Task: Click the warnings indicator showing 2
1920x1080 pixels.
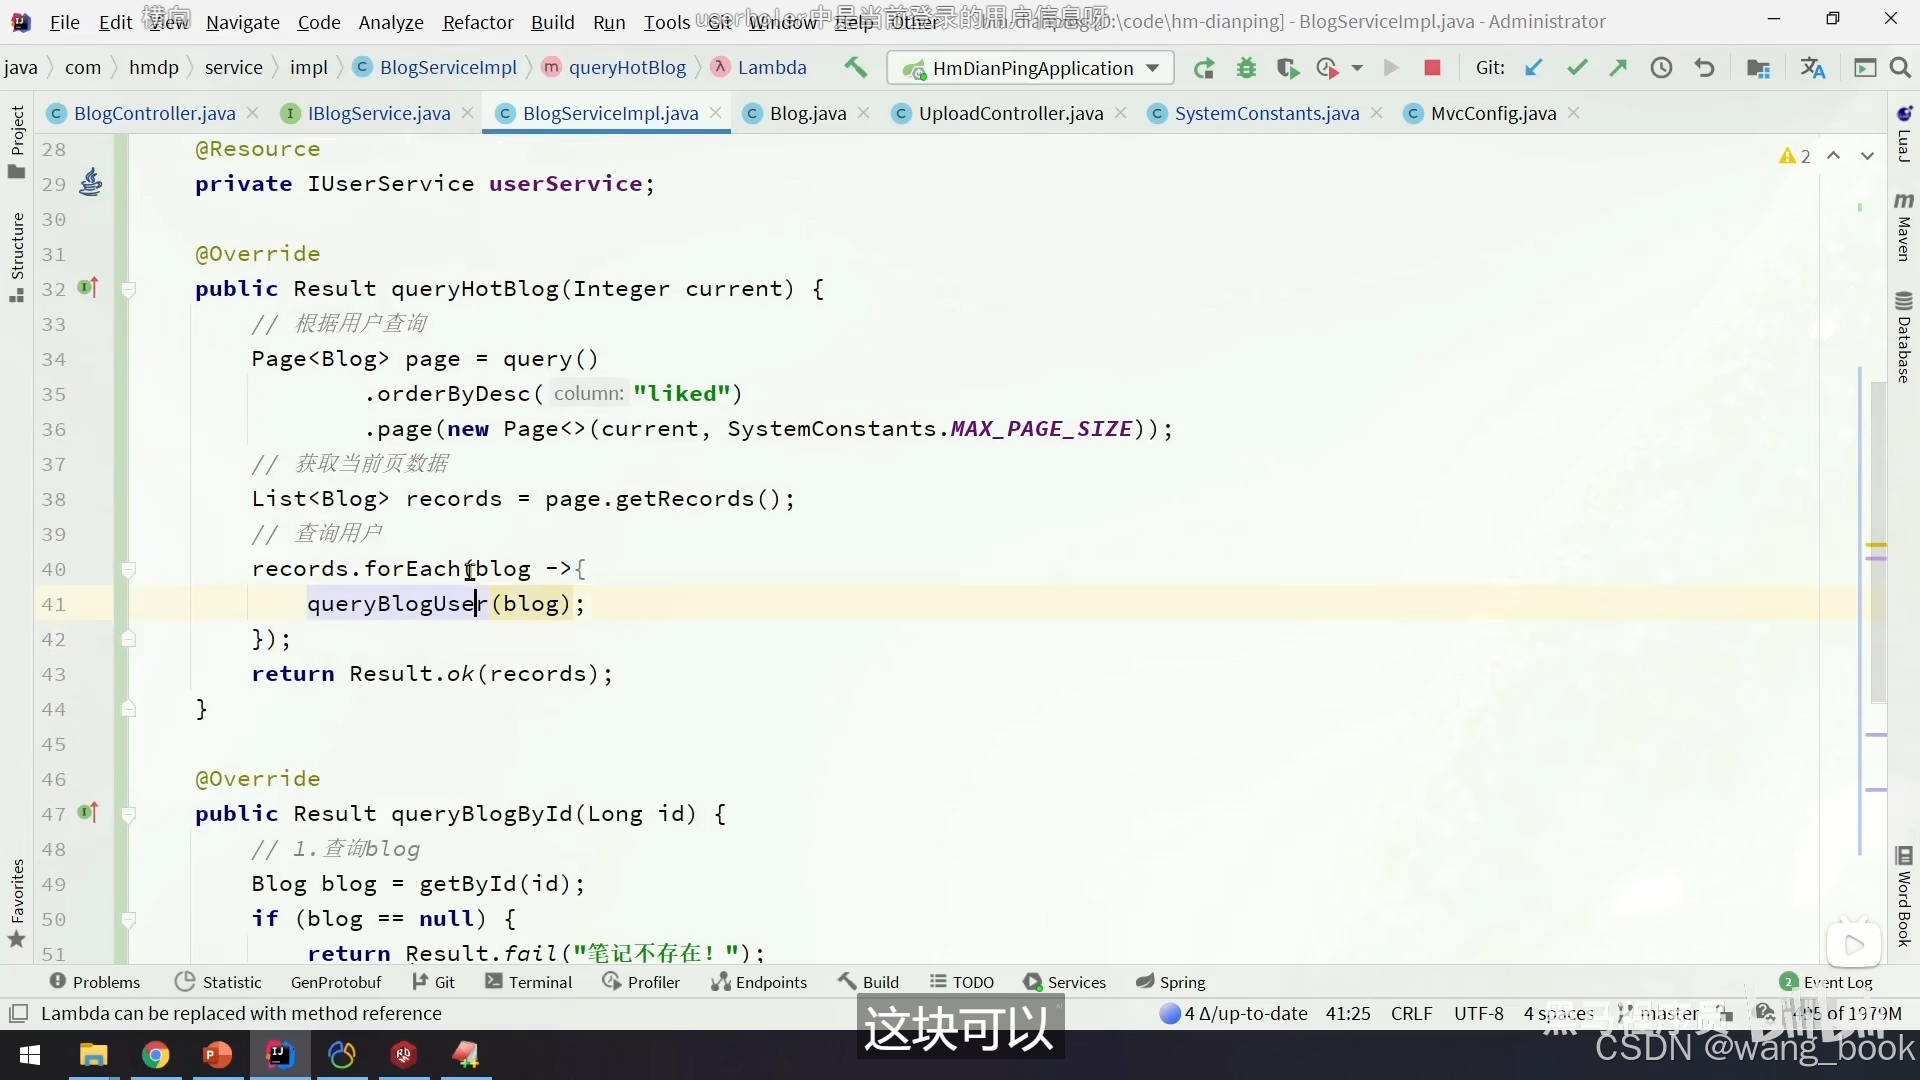Action: 1795,156
